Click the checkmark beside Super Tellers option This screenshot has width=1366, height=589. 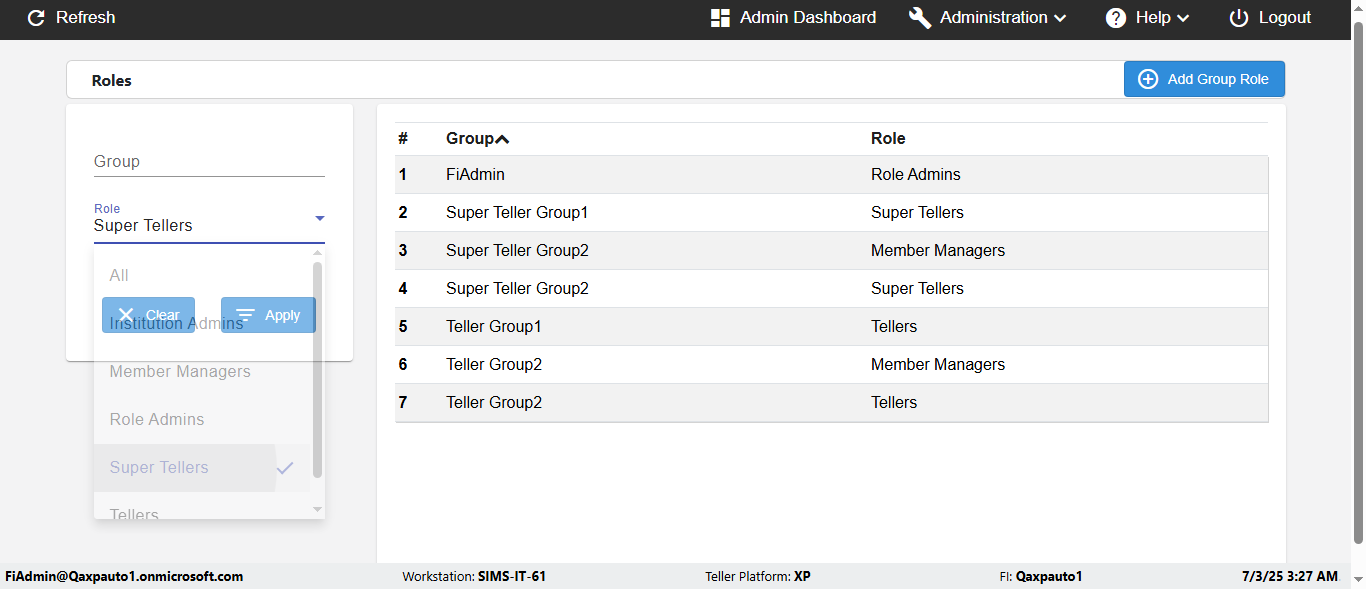click(x=285, y=467)
